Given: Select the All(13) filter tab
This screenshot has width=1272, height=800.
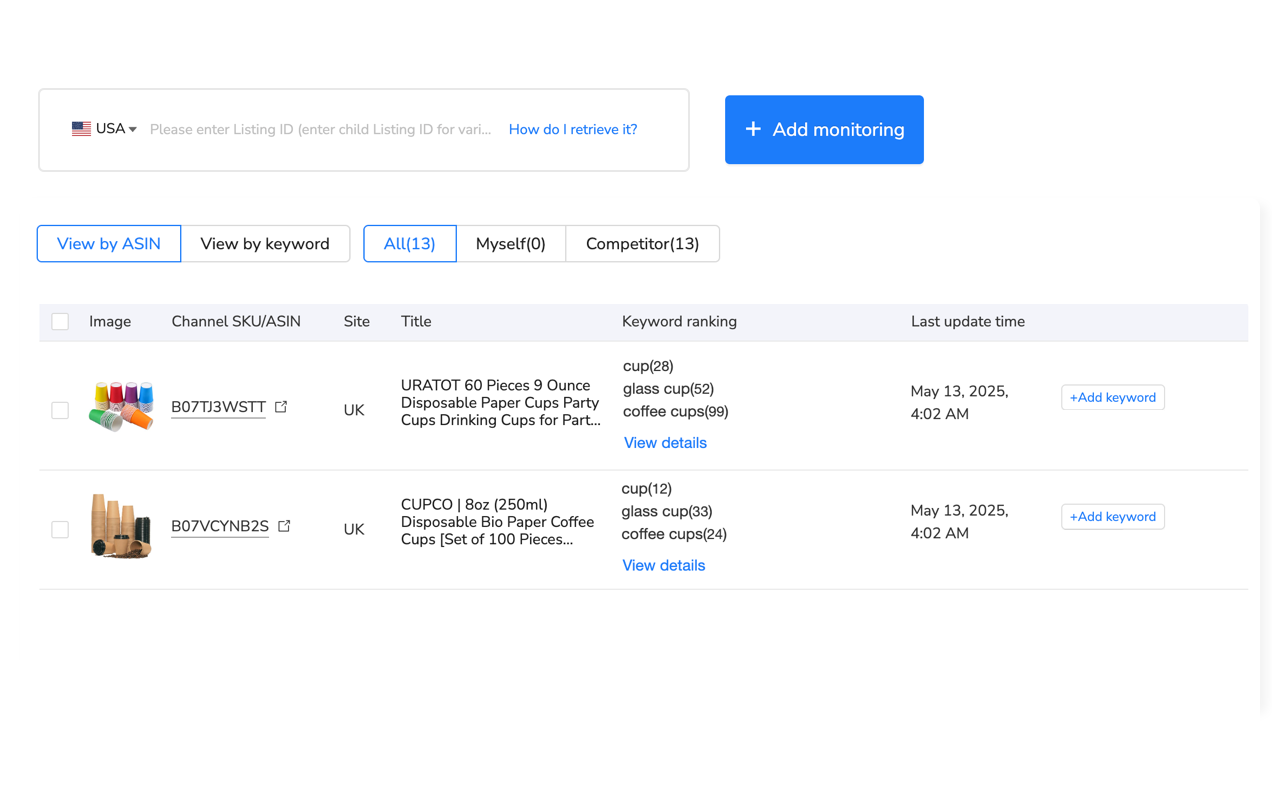Looking at the screenshot, I should pos(410,243).
